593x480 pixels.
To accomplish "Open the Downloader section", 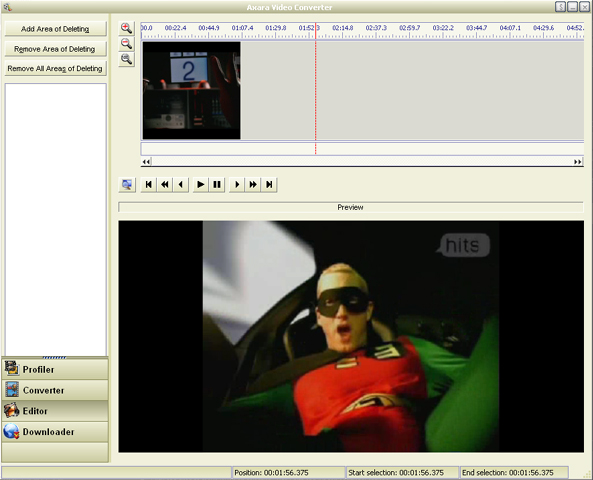I will (x=55, y=432).
